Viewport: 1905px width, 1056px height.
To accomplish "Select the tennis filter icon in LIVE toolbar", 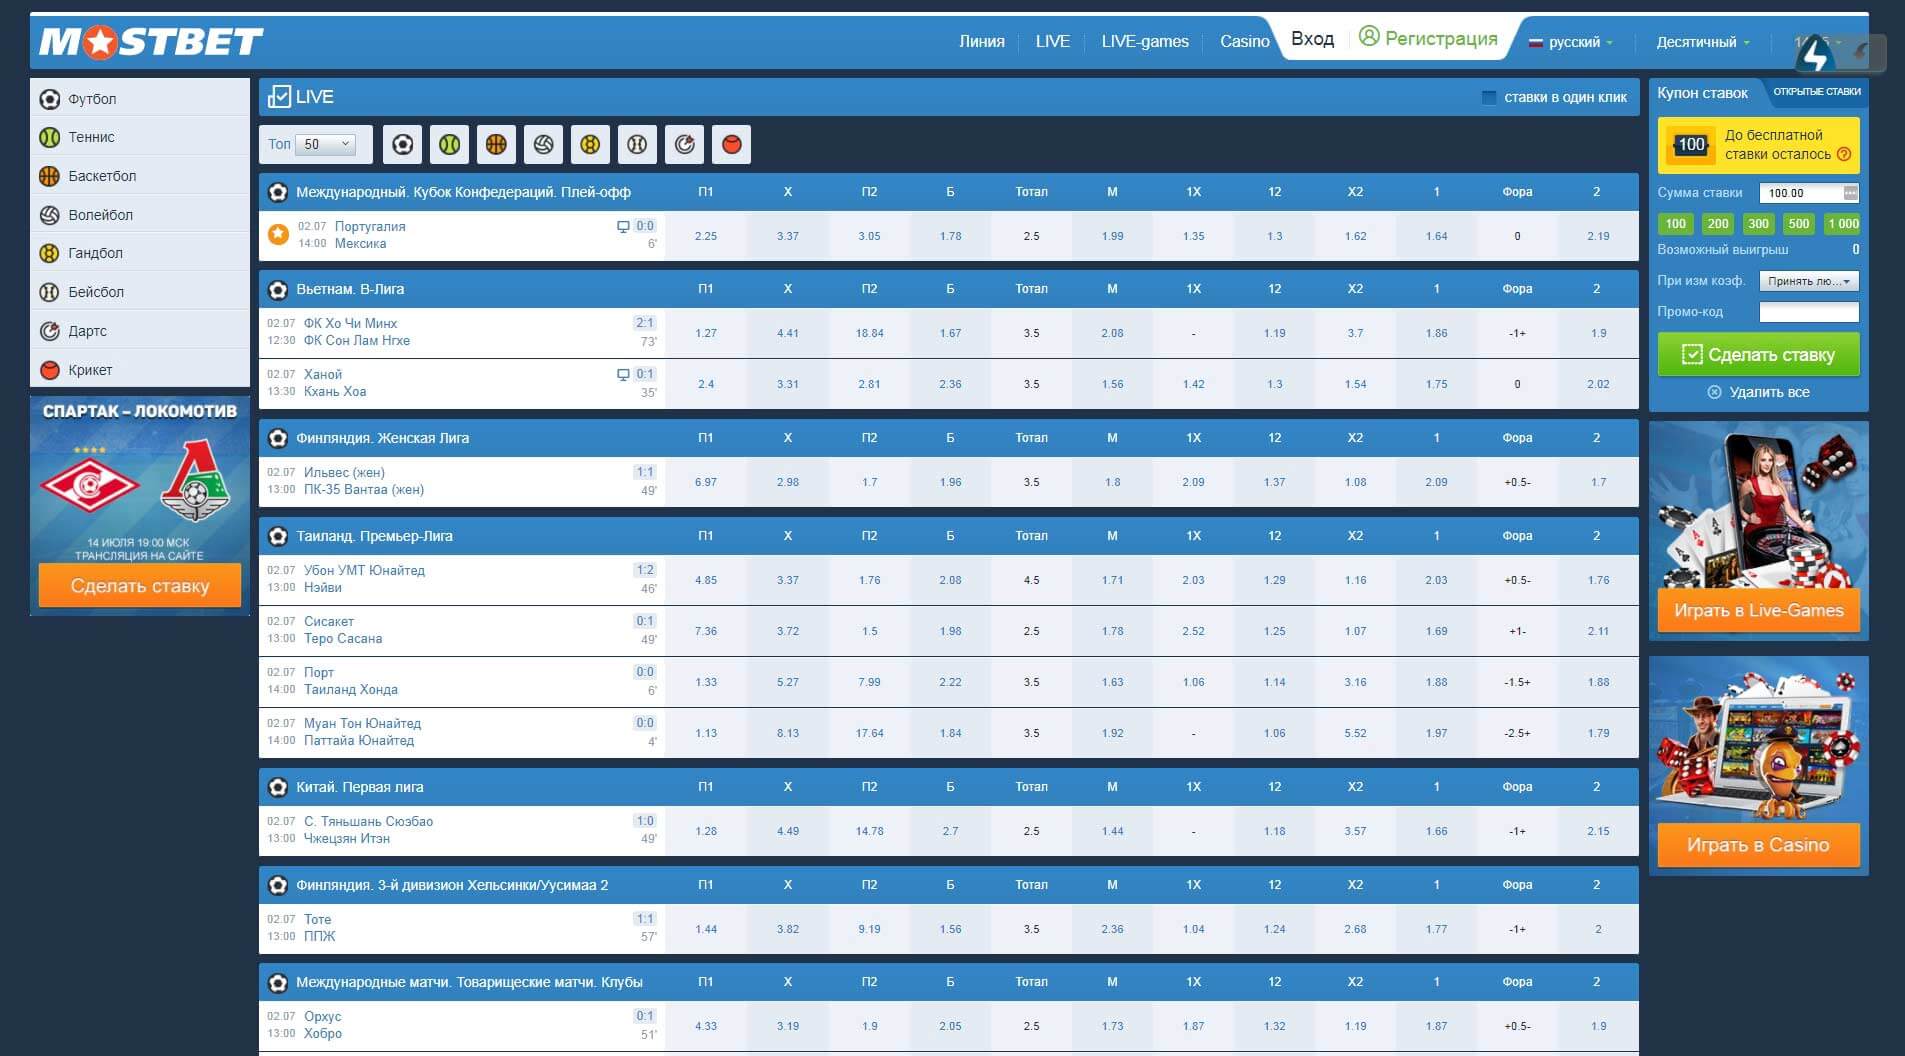I will tap(450, 145).
